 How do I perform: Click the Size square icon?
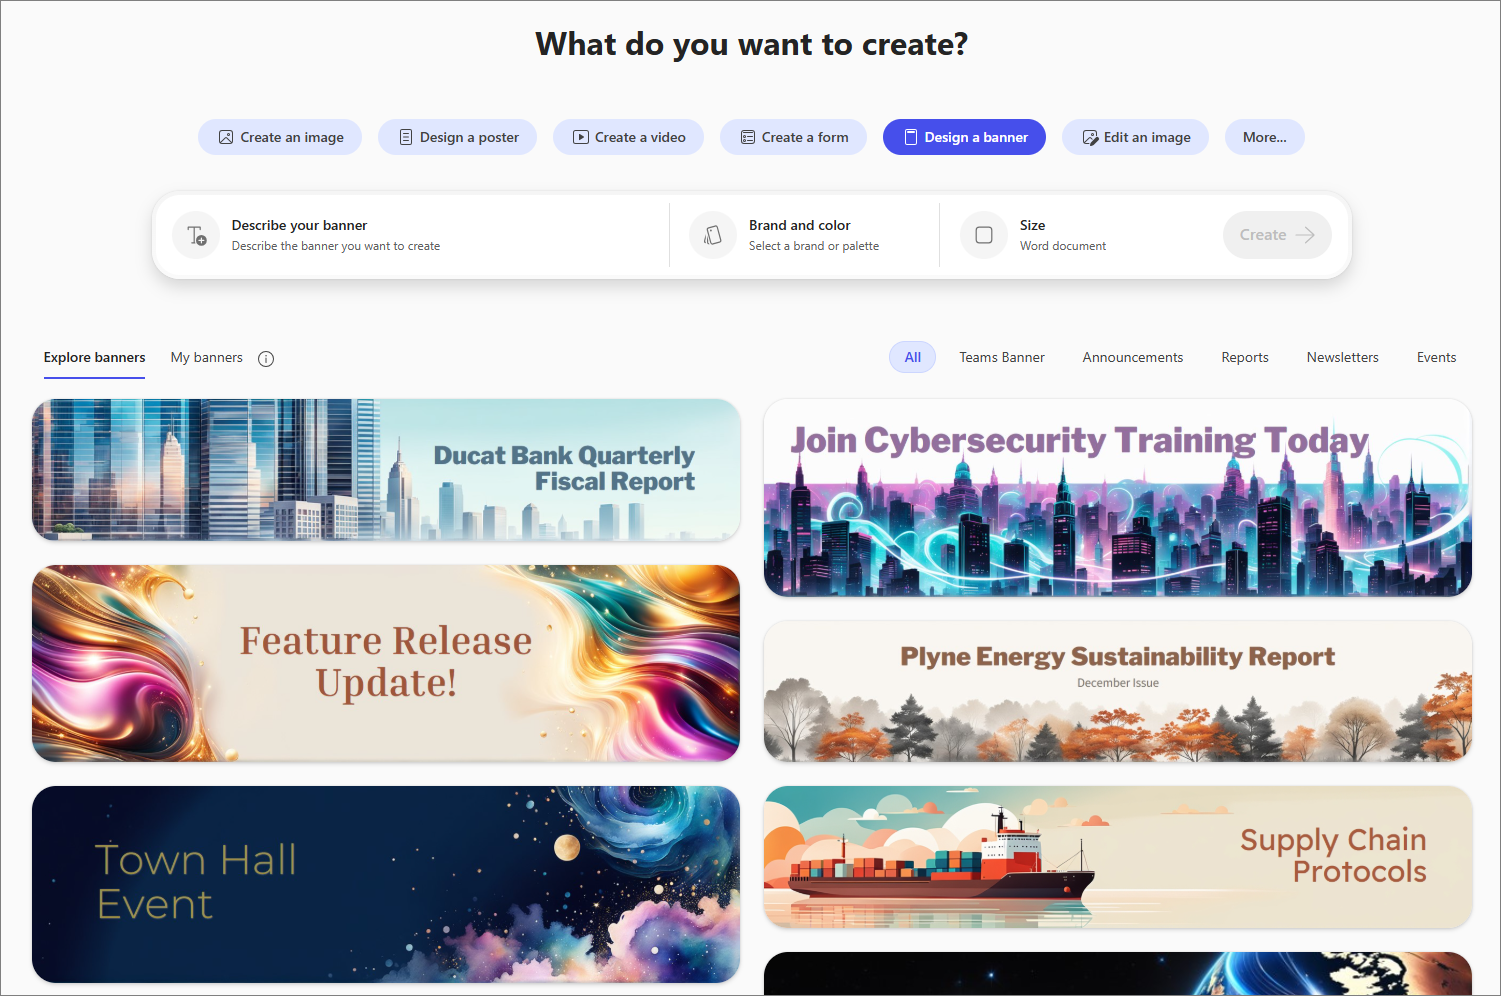tap(984, 235)
